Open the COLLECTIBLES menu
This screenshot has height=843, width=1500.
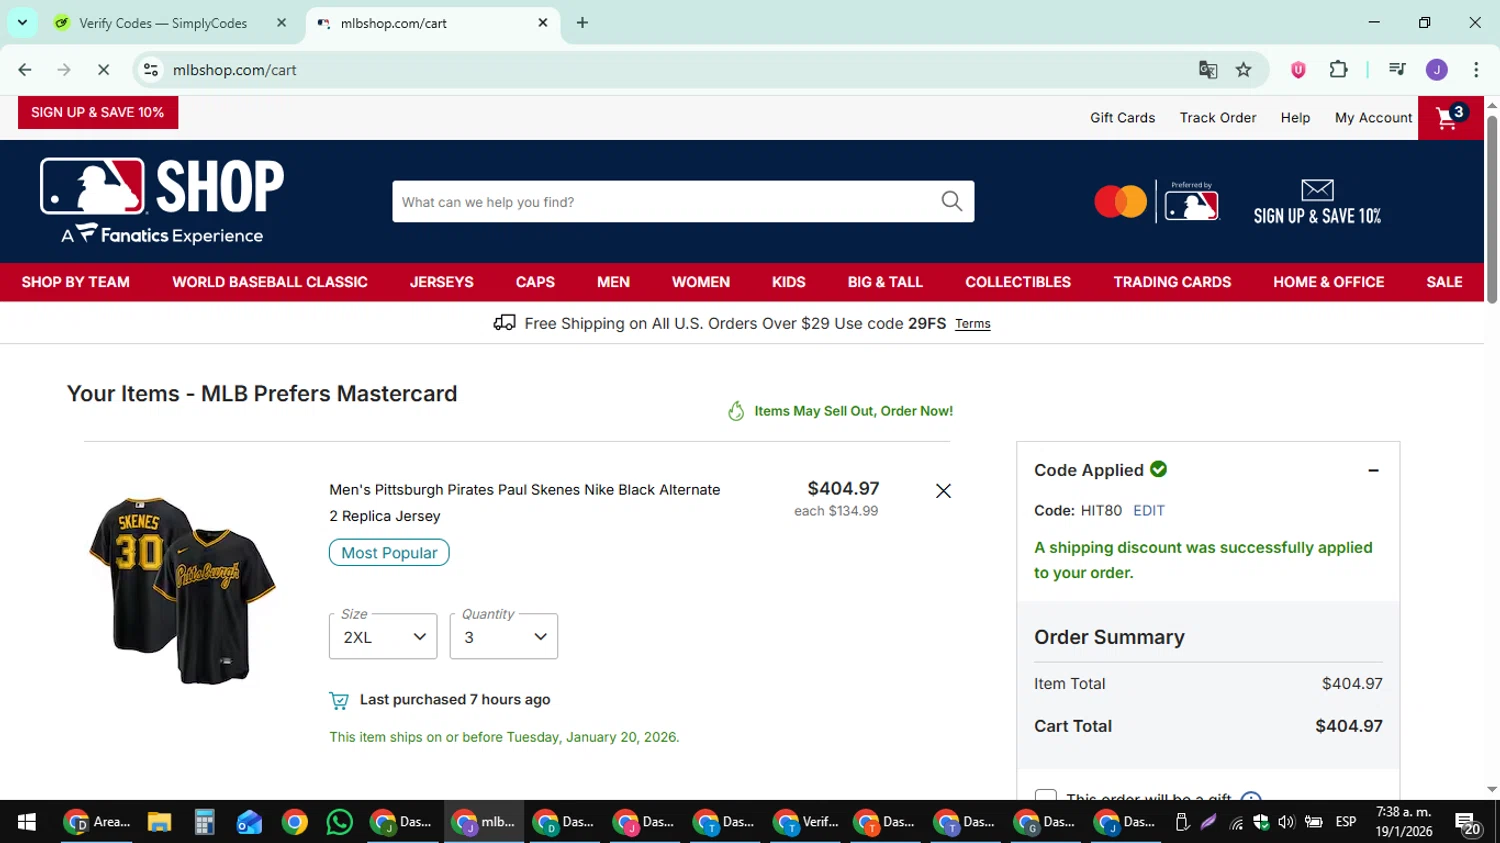coord(1018,282)
